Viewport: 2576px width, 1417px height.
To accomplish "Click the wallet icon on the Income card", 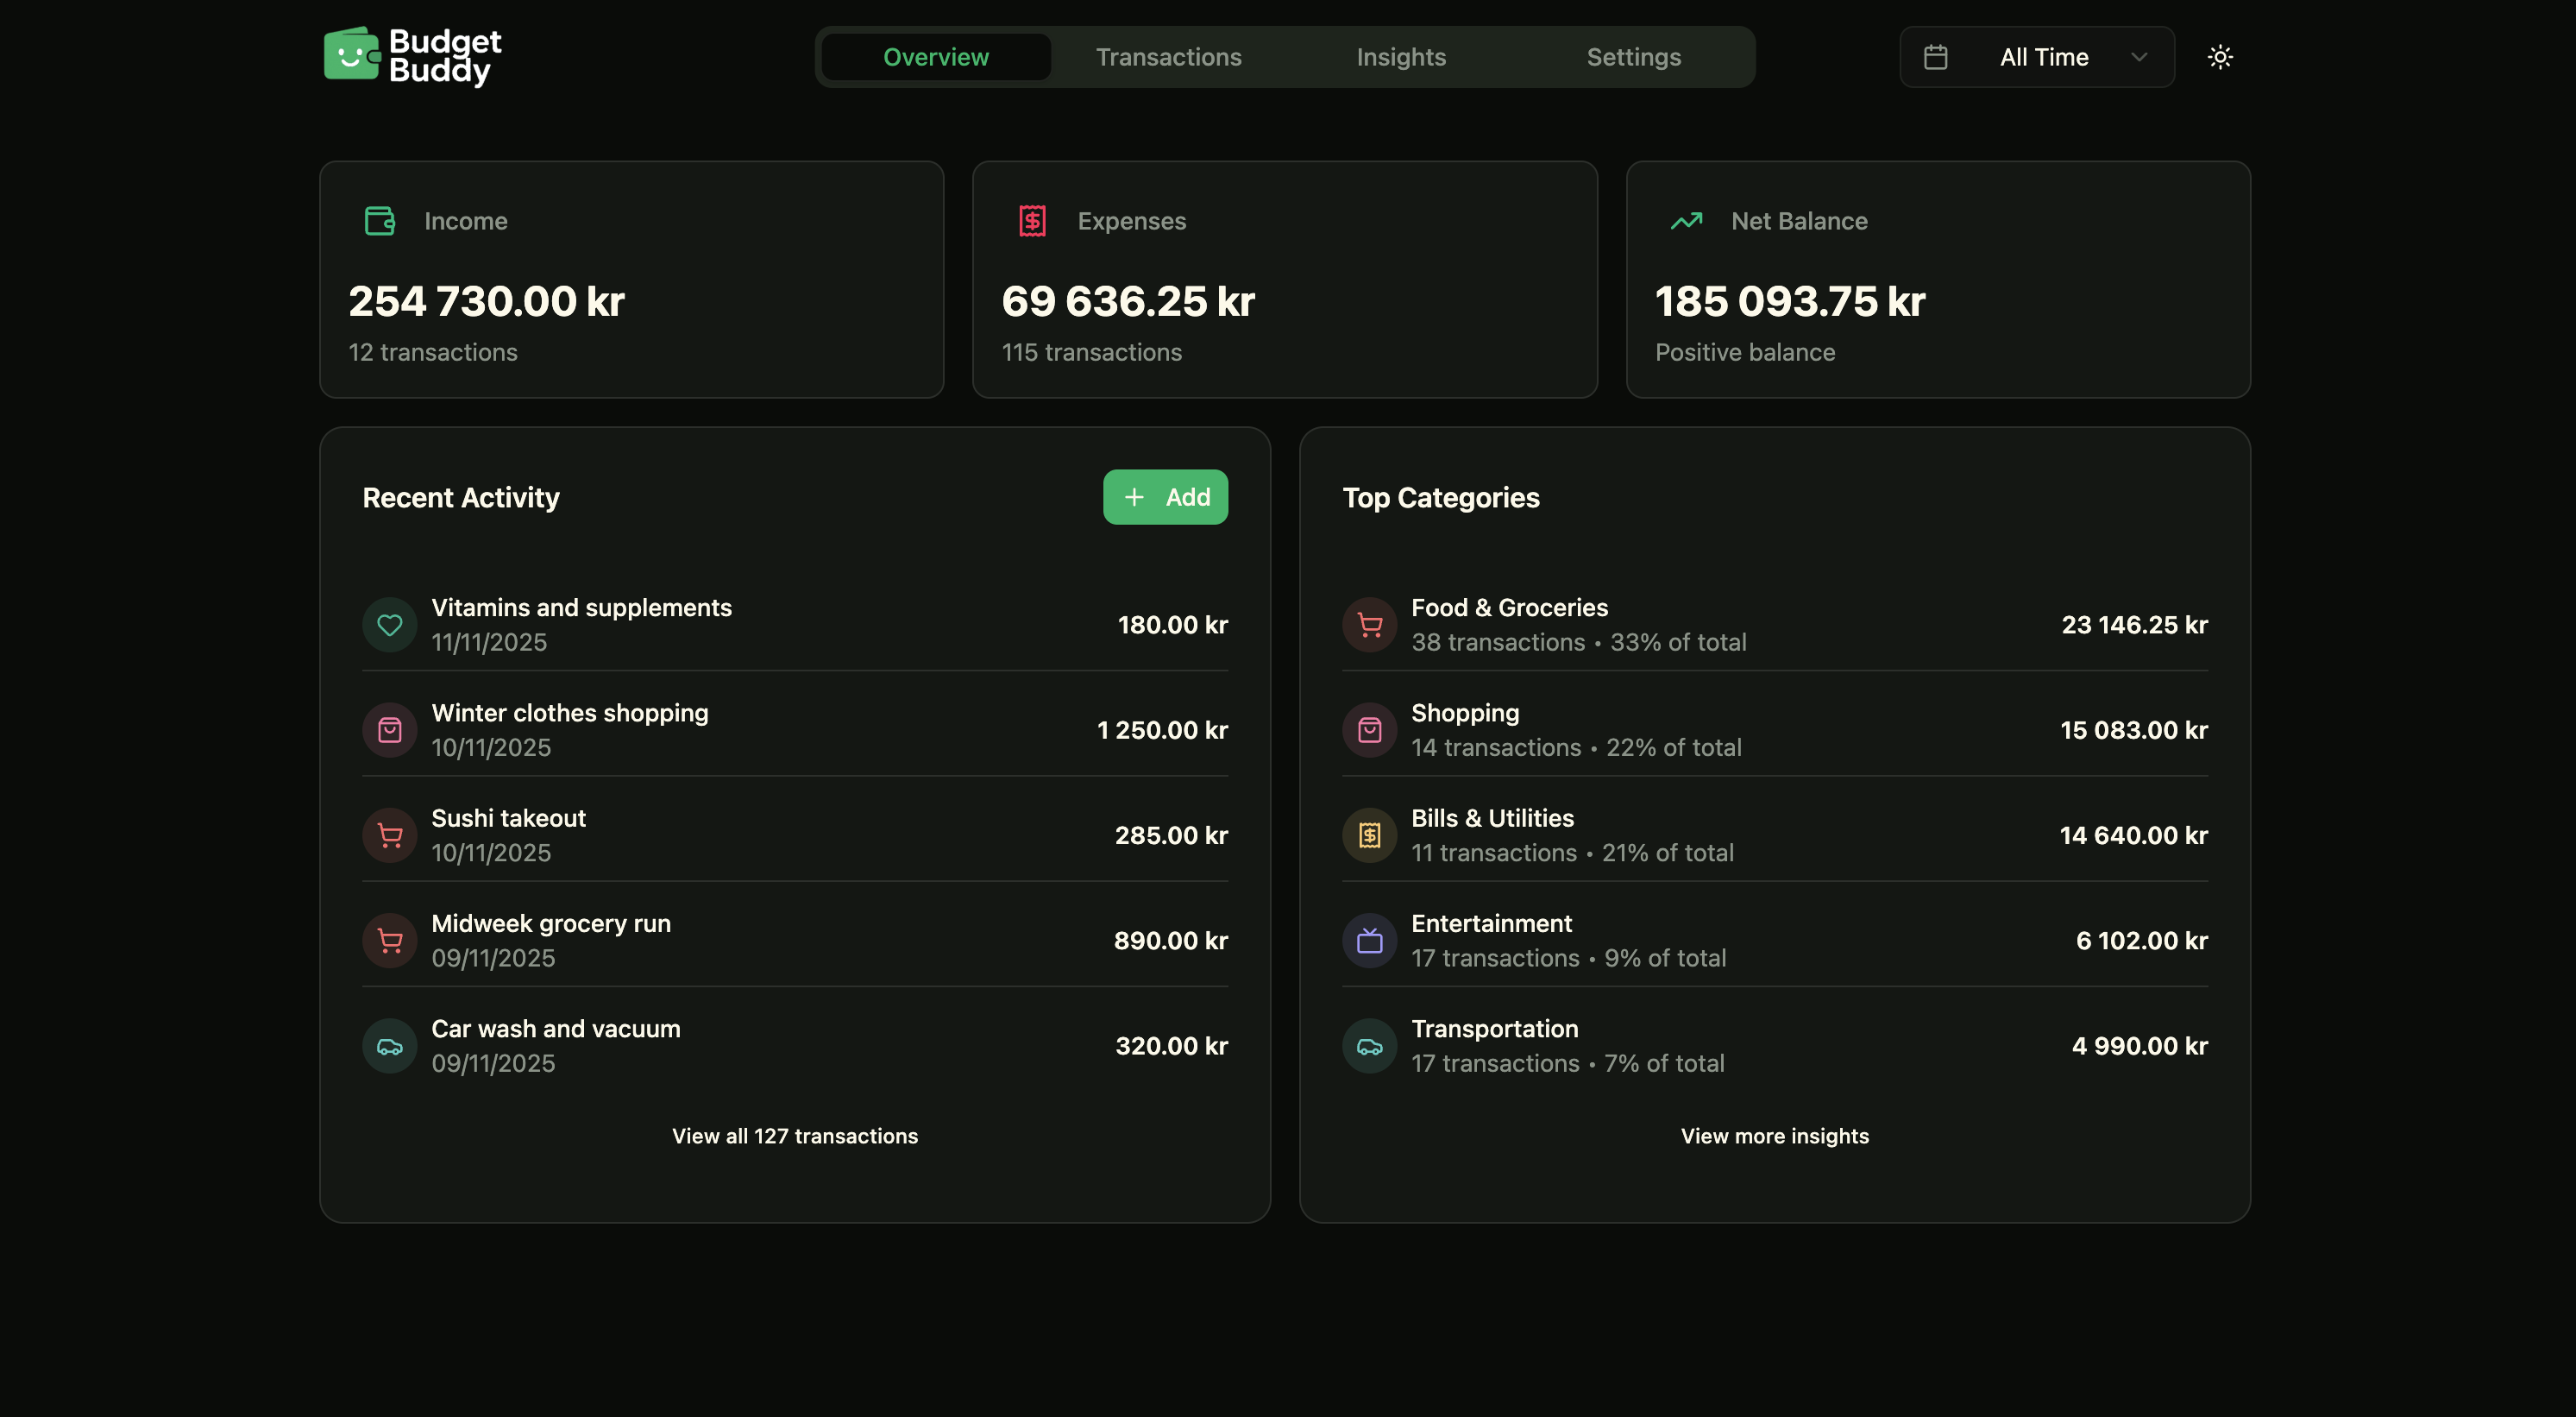I will coord(378,221).
